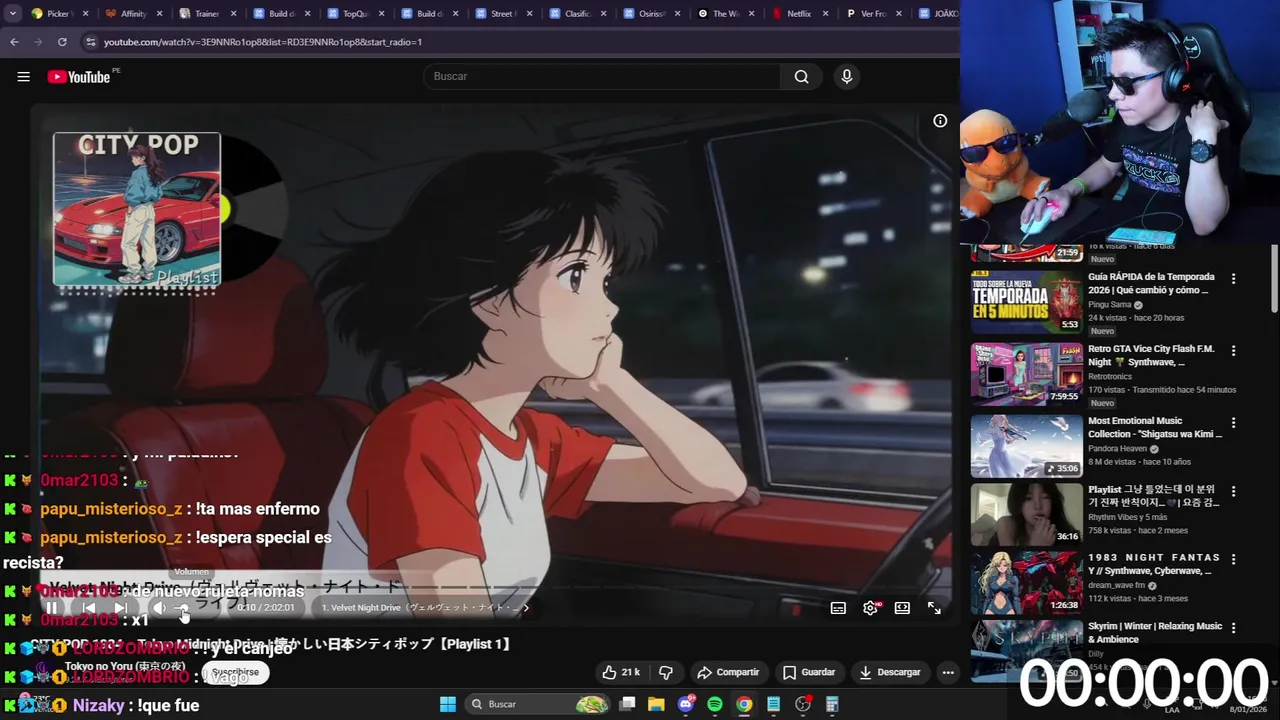Click the Pingu Sama channel name

point(1109,305)
